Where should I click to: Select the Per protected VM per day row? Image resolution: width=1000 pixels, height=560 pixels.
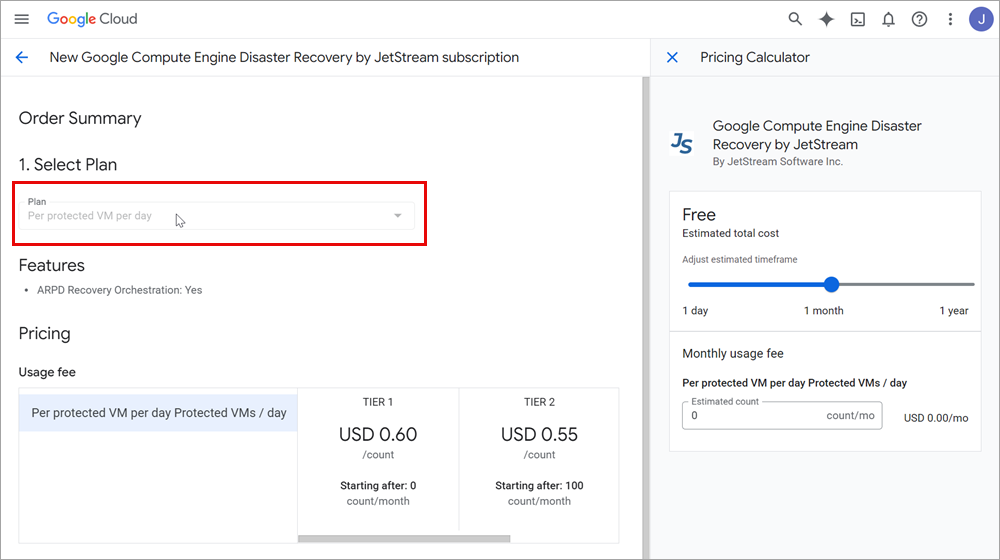click(158, 413)
